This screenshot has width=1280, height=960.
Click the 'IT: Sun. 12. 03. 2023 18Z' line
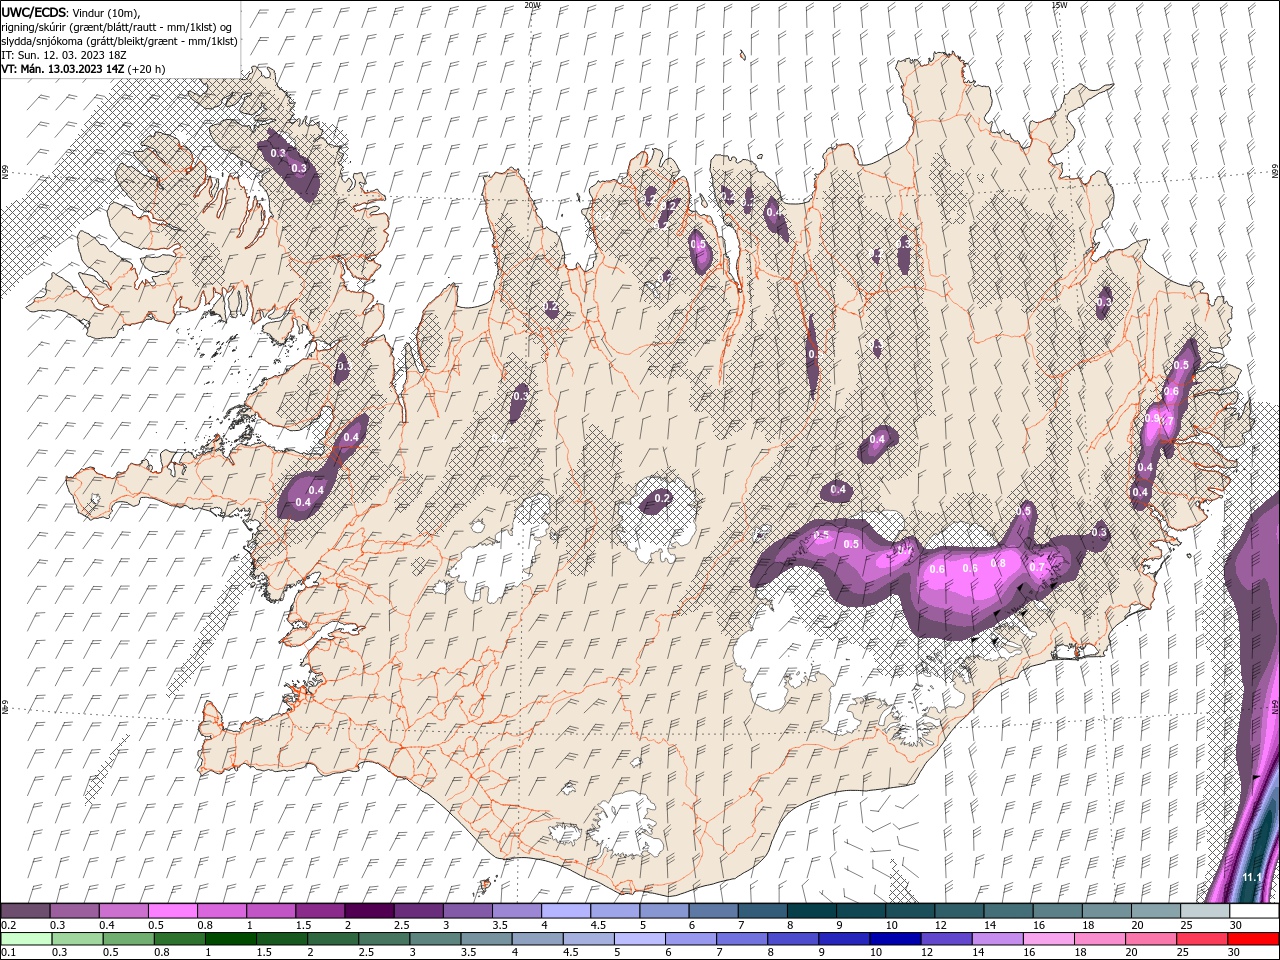63,54
